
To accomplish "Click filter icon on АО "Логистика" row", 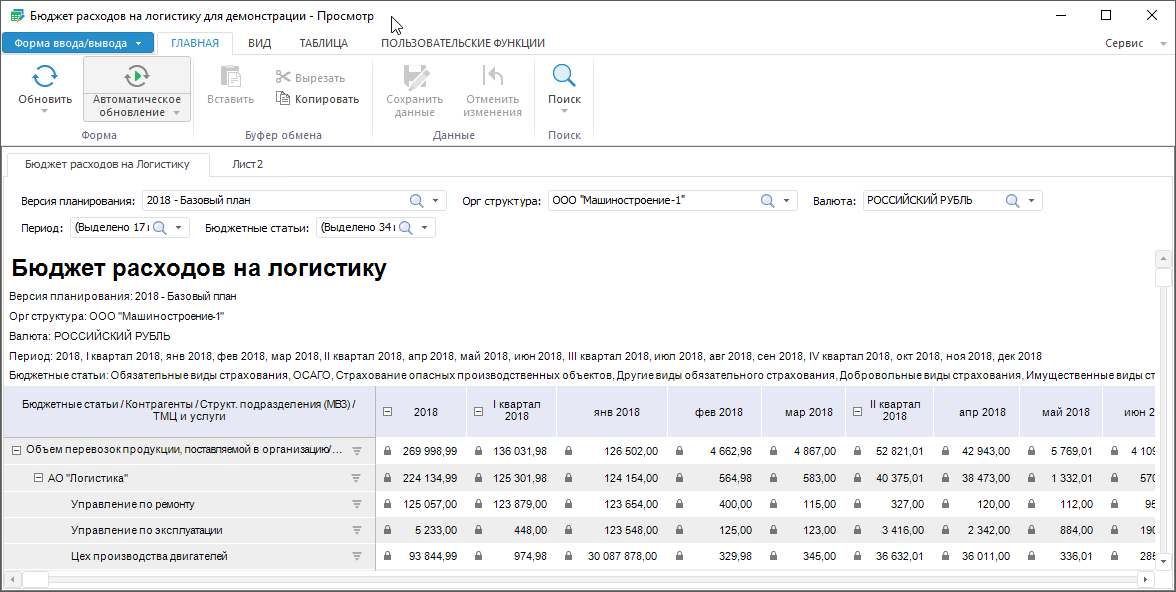I will click(x=356, y=478).
